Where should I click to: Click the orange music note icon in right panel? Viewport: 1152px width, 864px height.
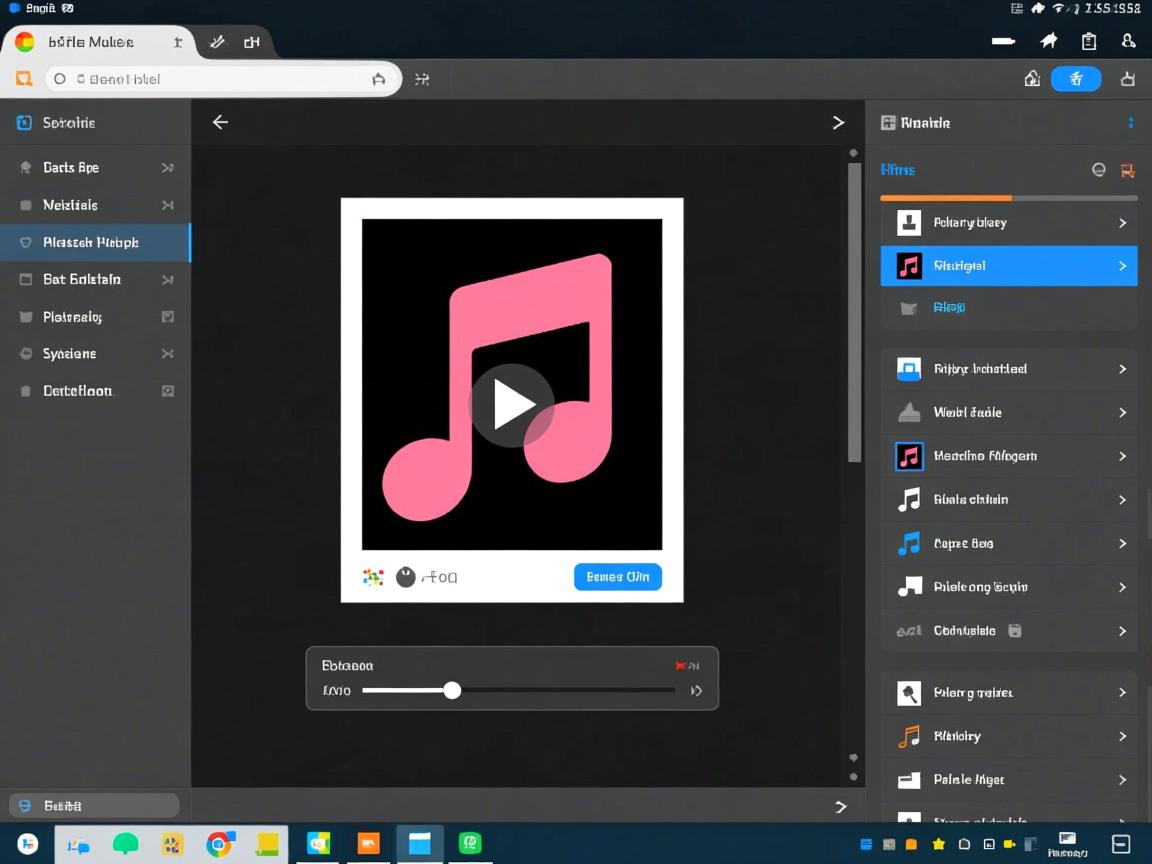pos(908,737)
